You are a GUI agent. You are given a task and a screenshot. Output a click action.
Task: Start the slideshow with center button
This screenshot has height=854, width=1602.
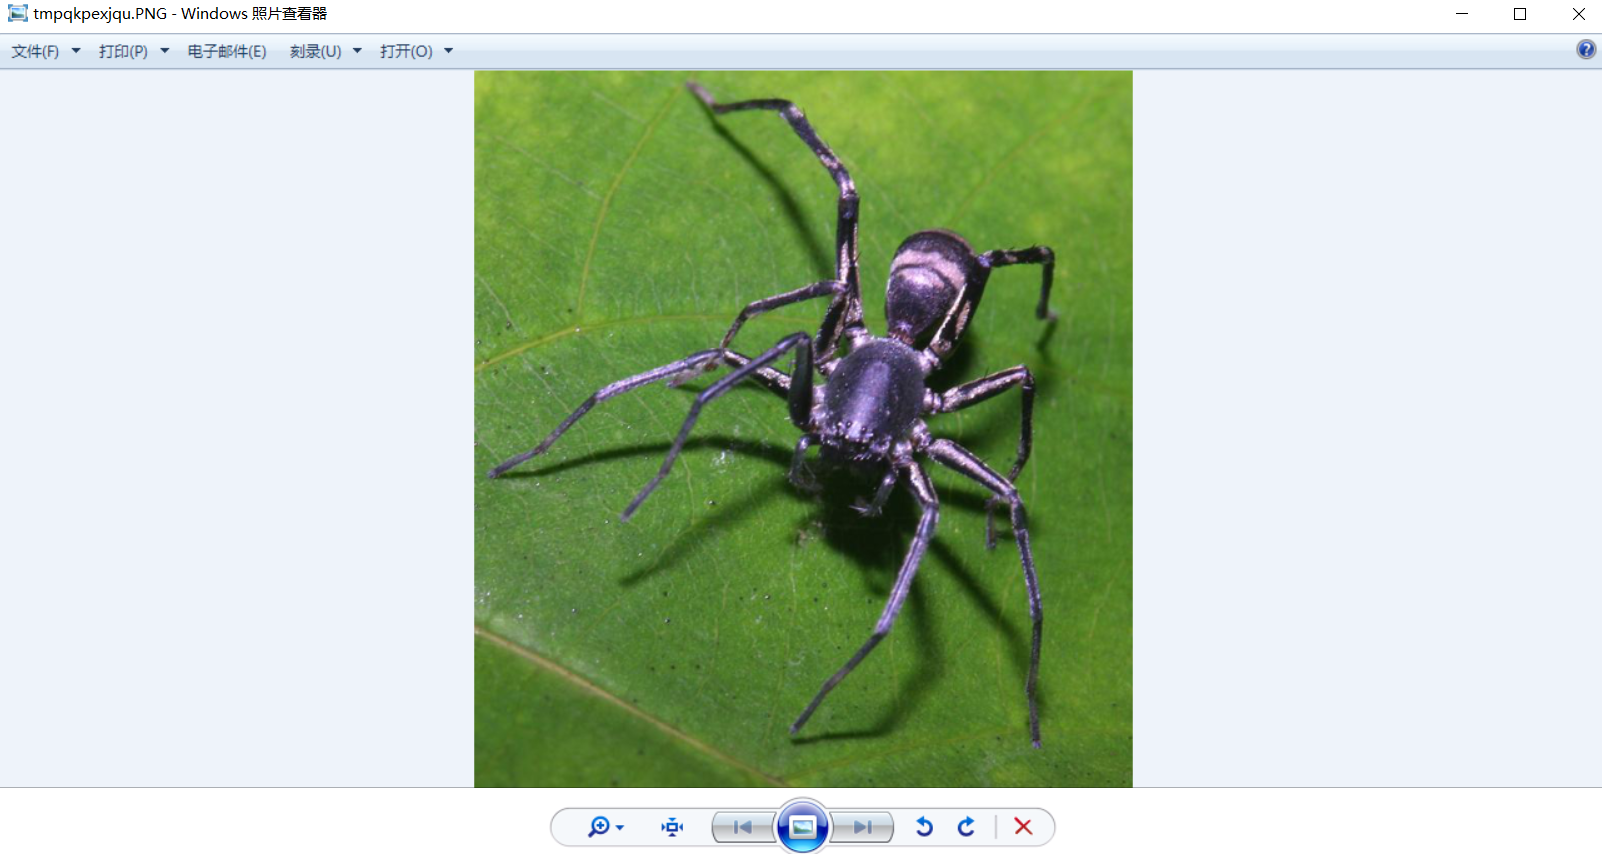802,826
